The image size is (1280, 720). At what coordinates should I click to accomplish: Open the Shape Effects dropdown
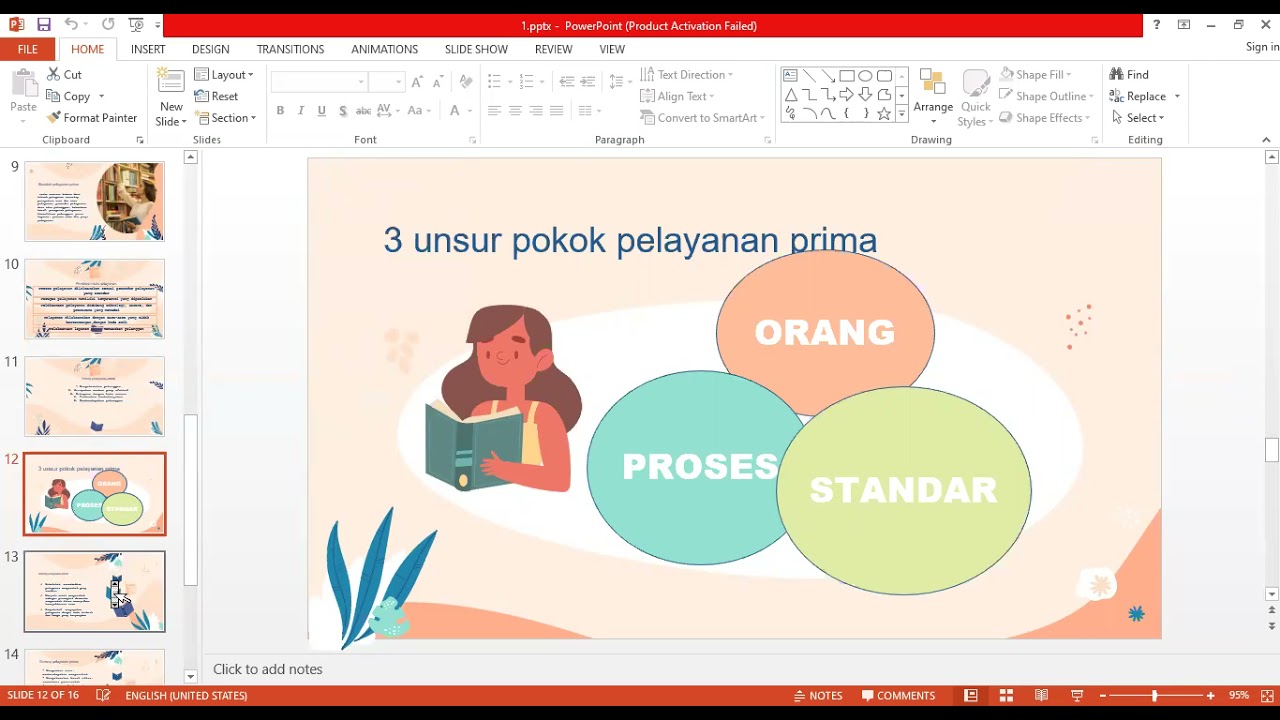coord(1045,118)
